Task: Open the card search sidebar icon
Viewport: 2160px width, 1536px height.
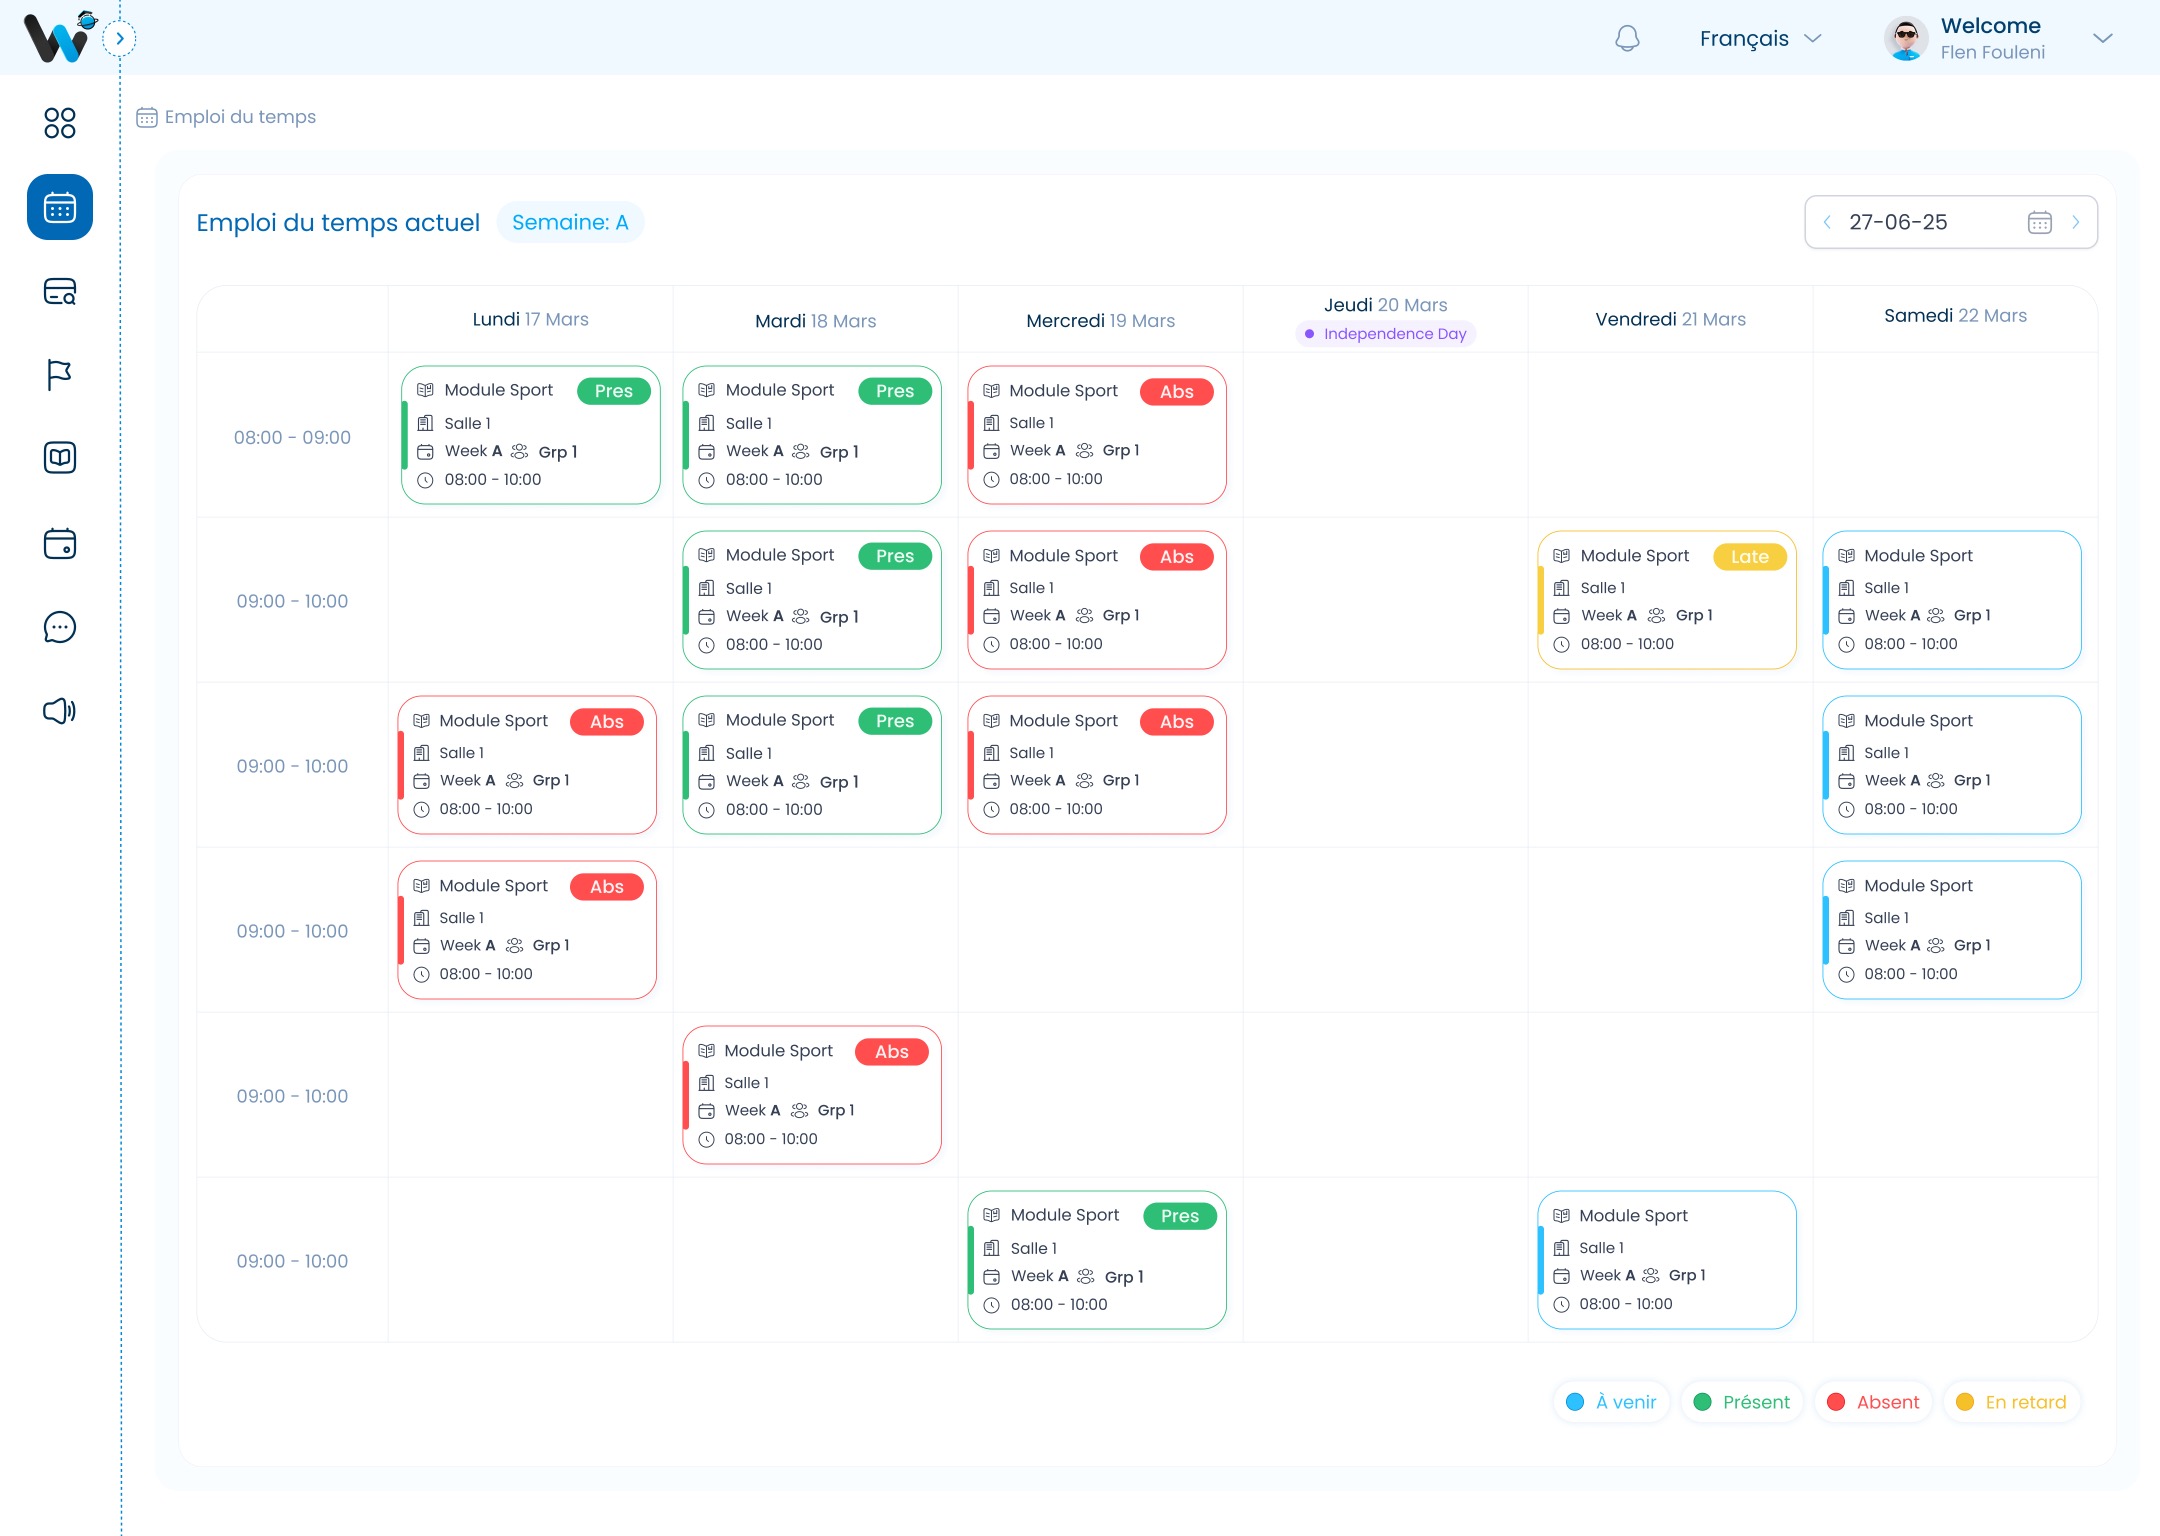Action: [x=60, y=291]
